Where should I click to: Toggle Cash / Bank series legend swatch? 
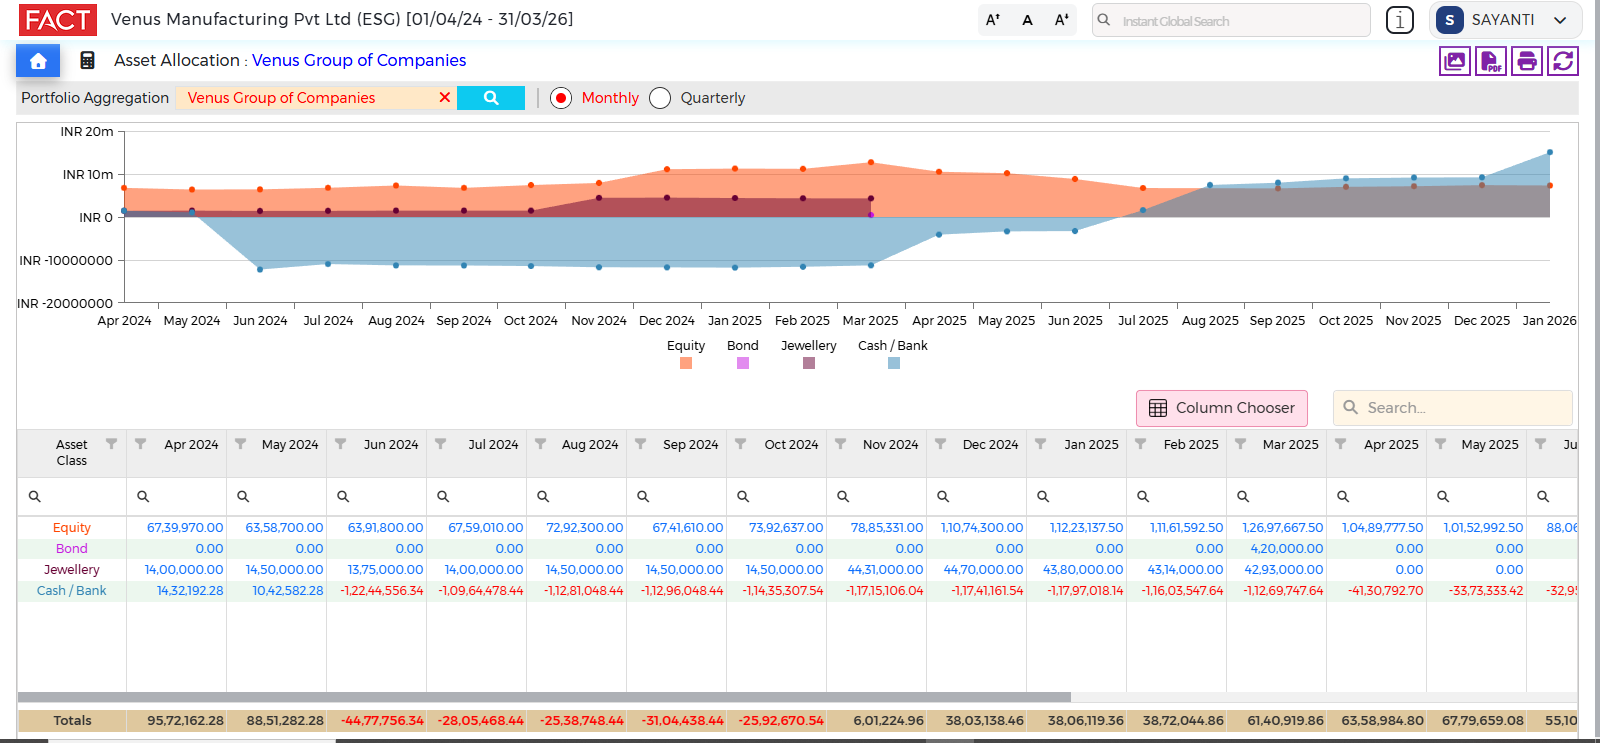[x=894, y=363]
